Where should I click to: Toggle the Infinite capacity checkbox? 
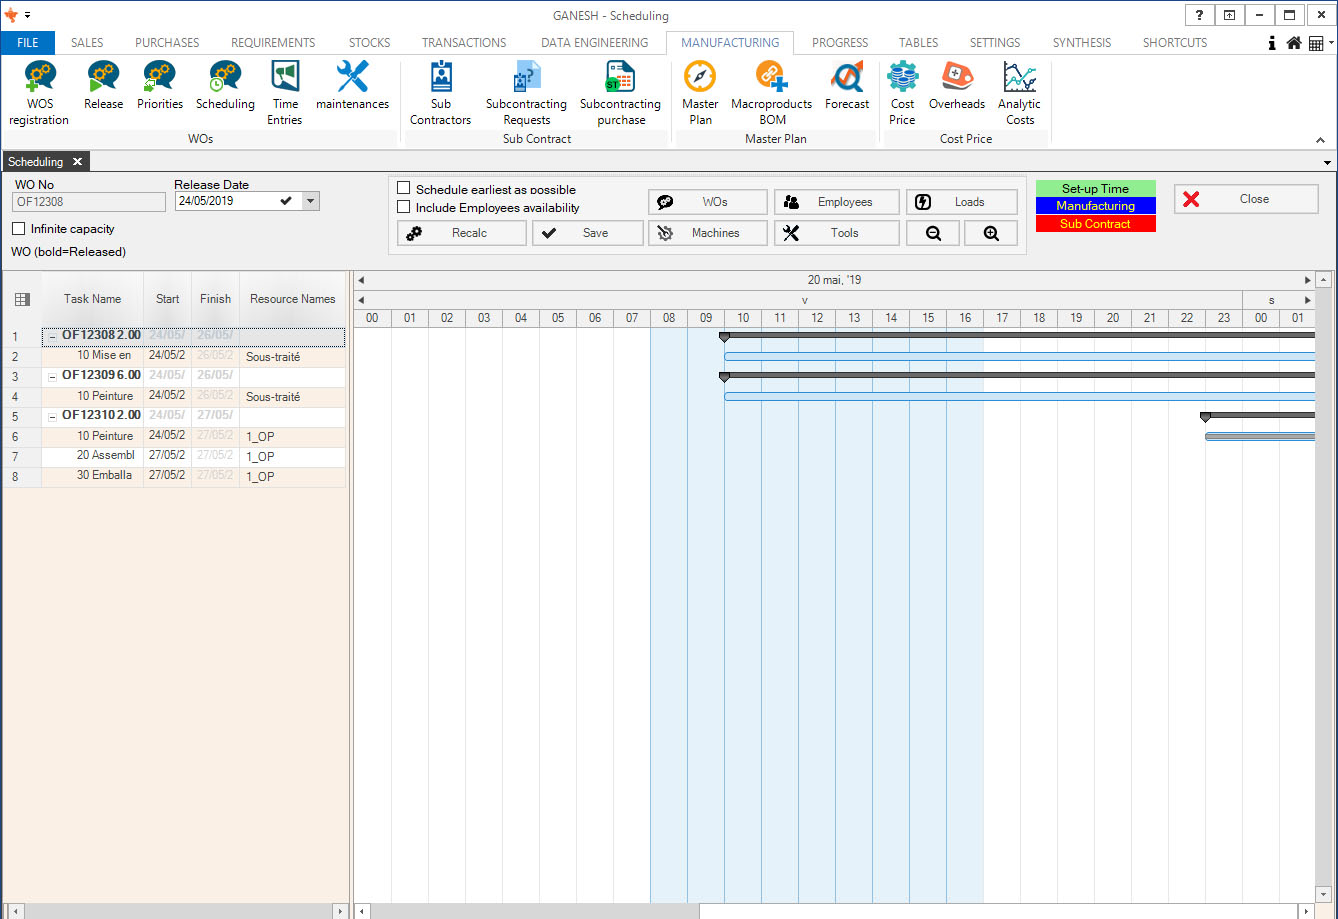click(19, 229)
